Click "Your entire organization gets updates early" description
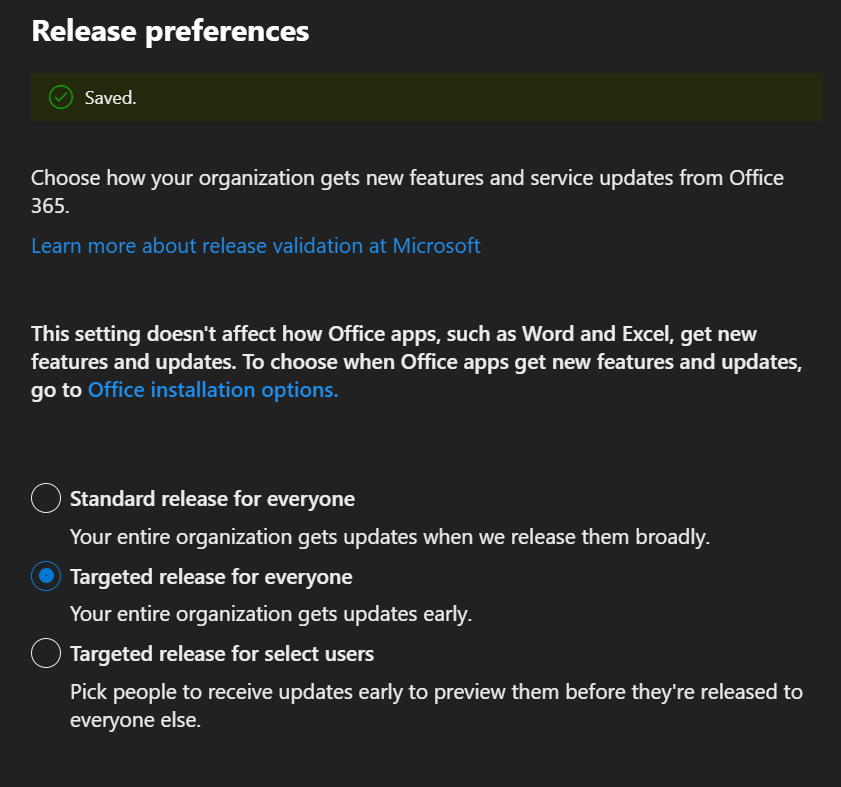Screen dimensions: 841x787 click(270, 614)
